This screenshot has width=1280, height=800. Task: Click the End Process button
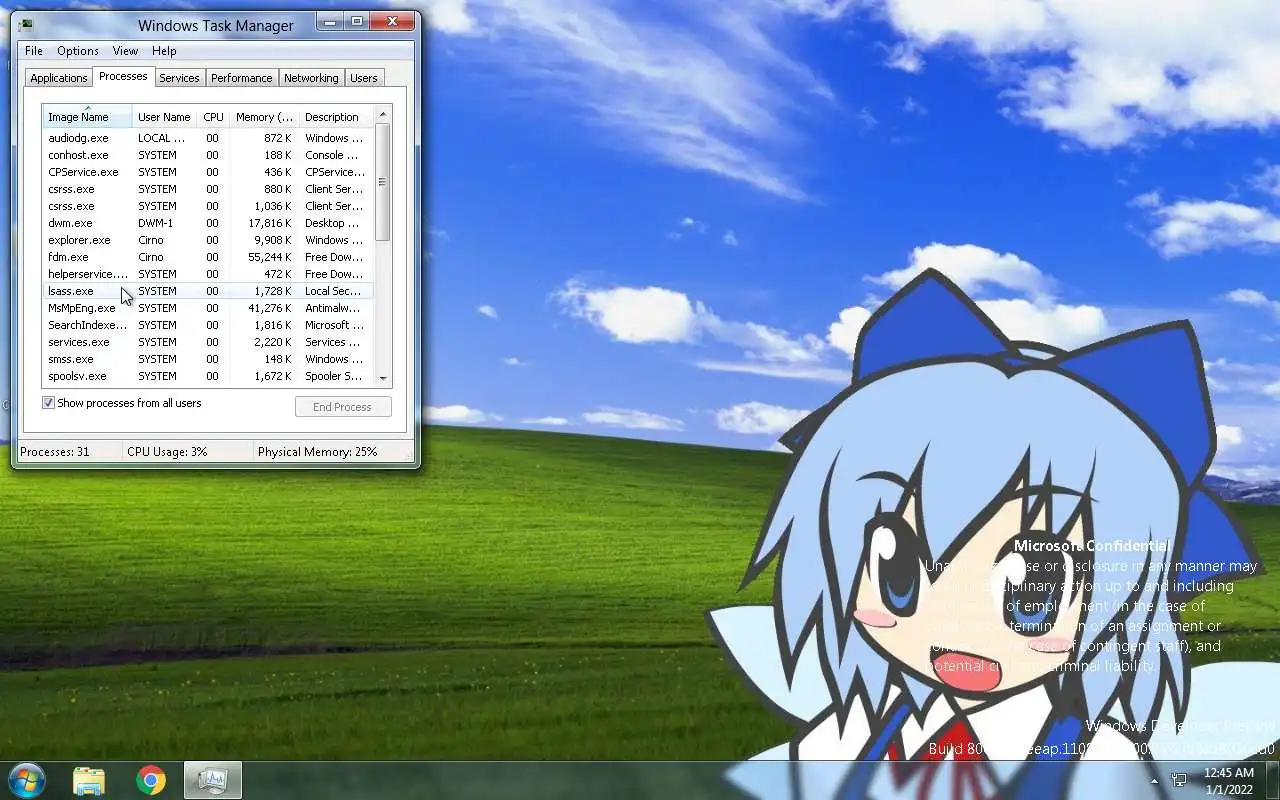[x=342, y=407]
